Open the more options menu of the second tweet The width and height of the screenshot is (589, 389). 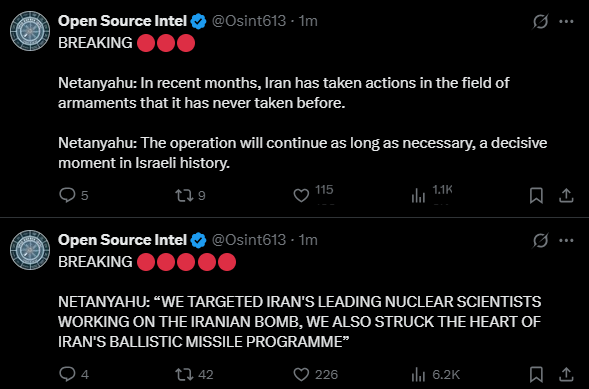tap(566, 240)
